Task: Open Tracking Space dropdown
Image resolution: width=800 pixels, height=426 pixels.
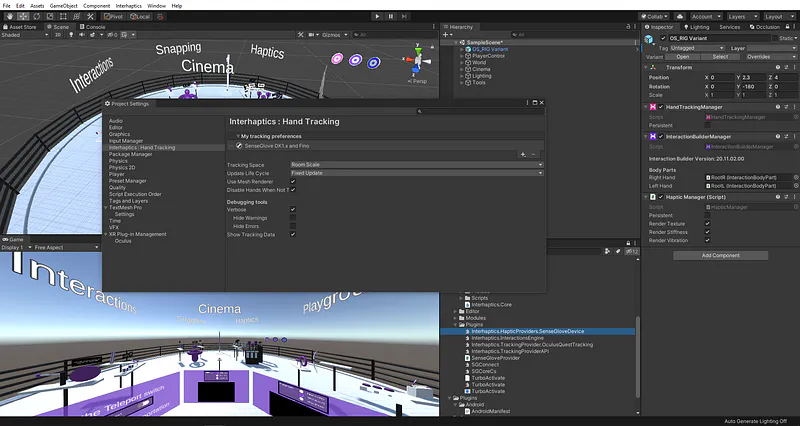Action: (416, 165)
